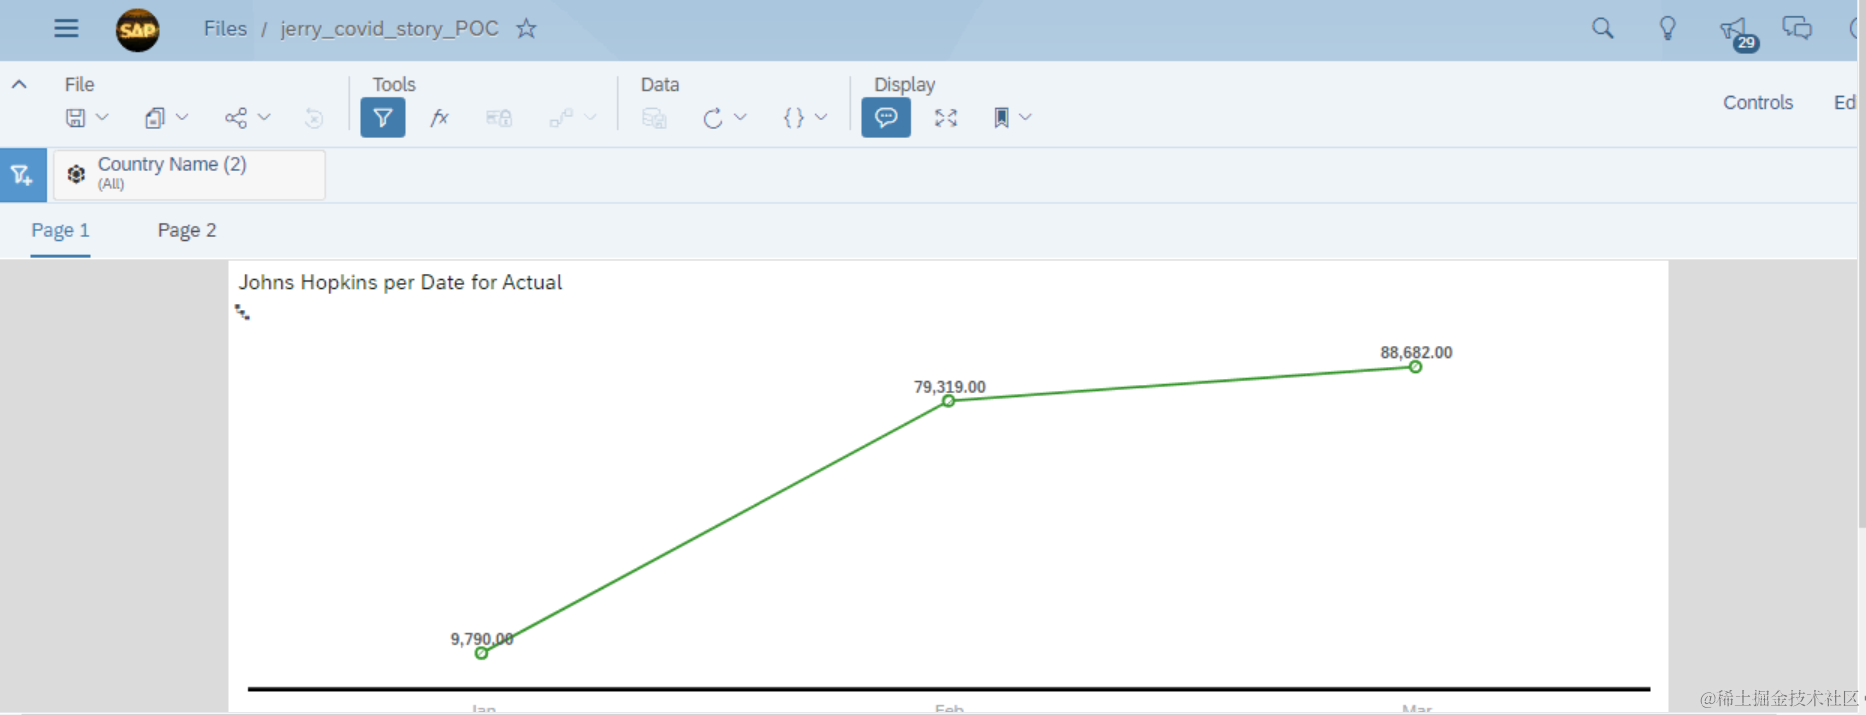This screenshot has width=1866, height=715.
Task: Click the Save icon
Action: [75, 118]
